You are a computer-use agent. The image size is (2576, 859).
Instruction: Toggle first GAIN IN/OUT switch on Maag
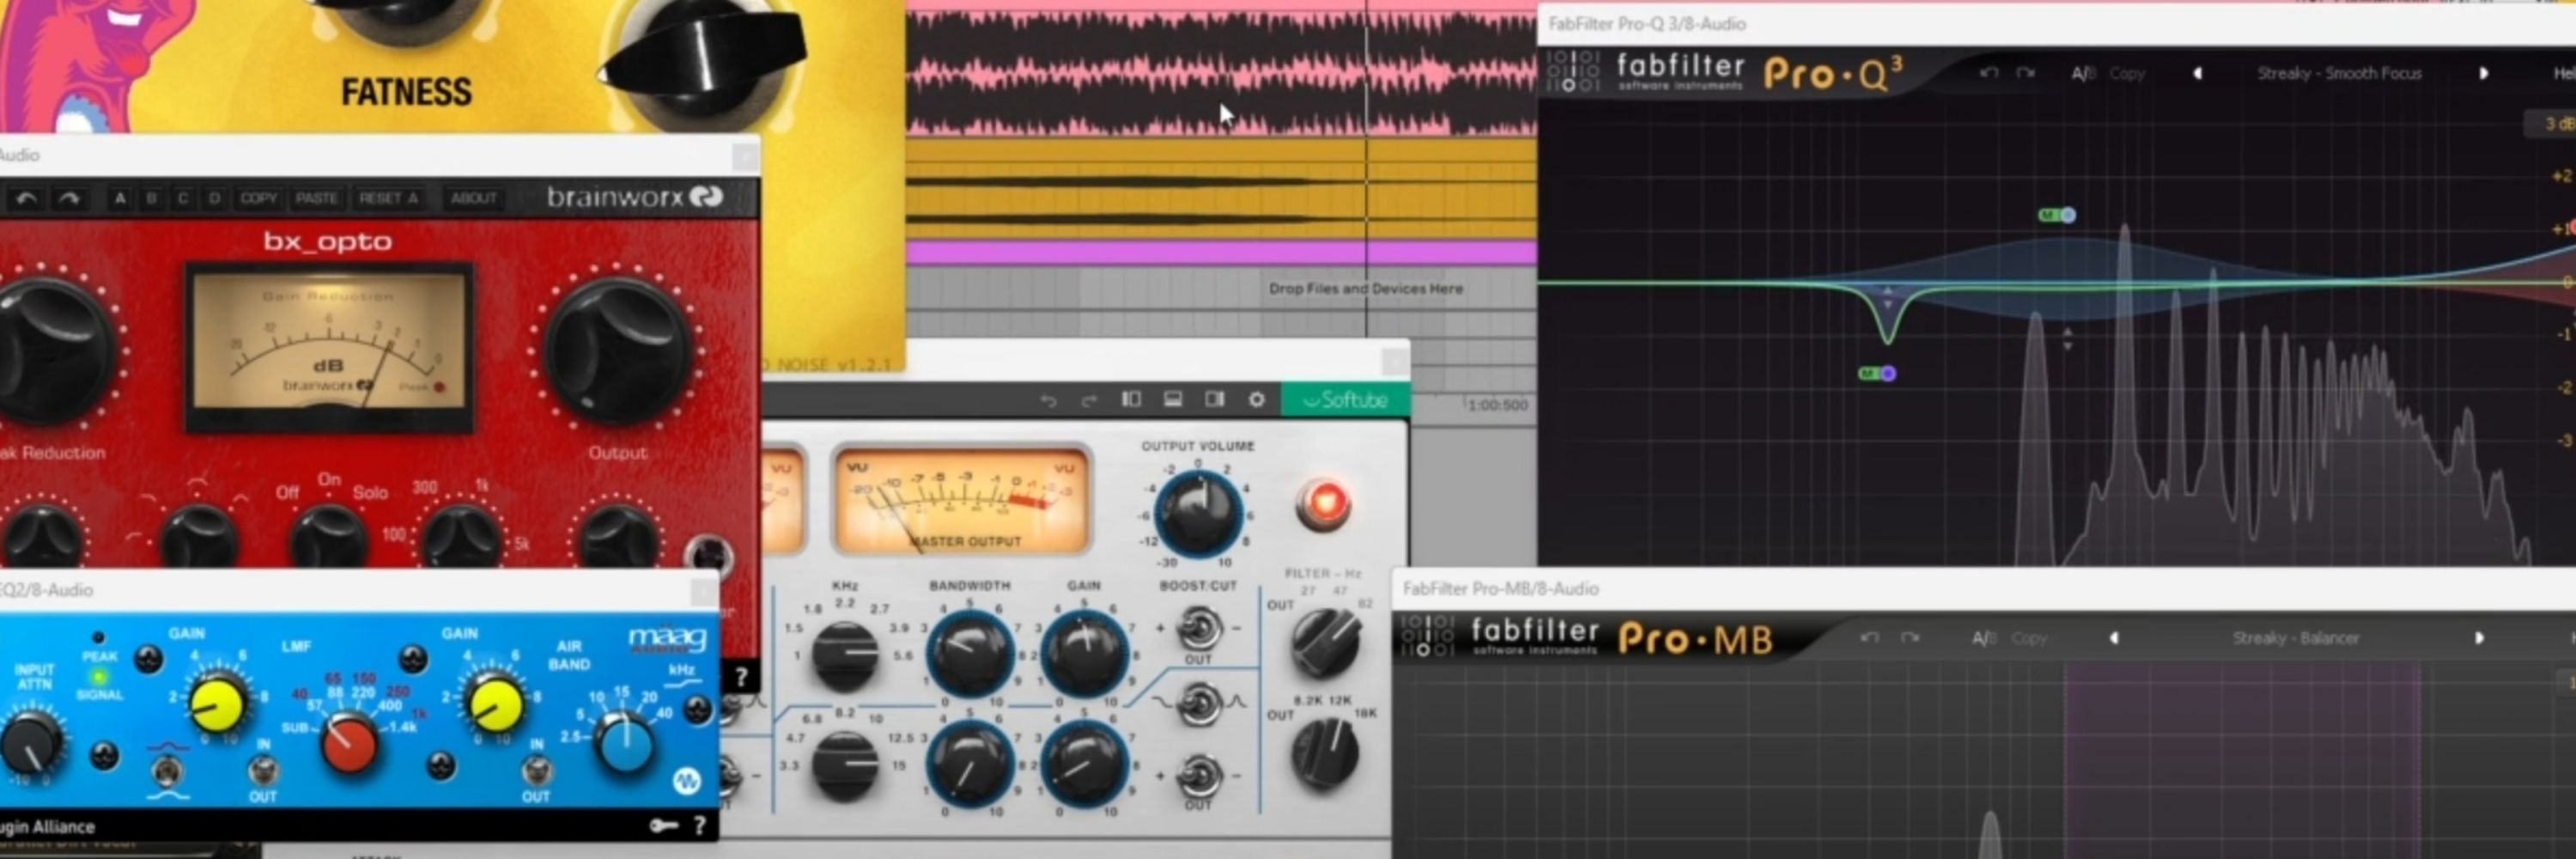click(x=263, y=771)
